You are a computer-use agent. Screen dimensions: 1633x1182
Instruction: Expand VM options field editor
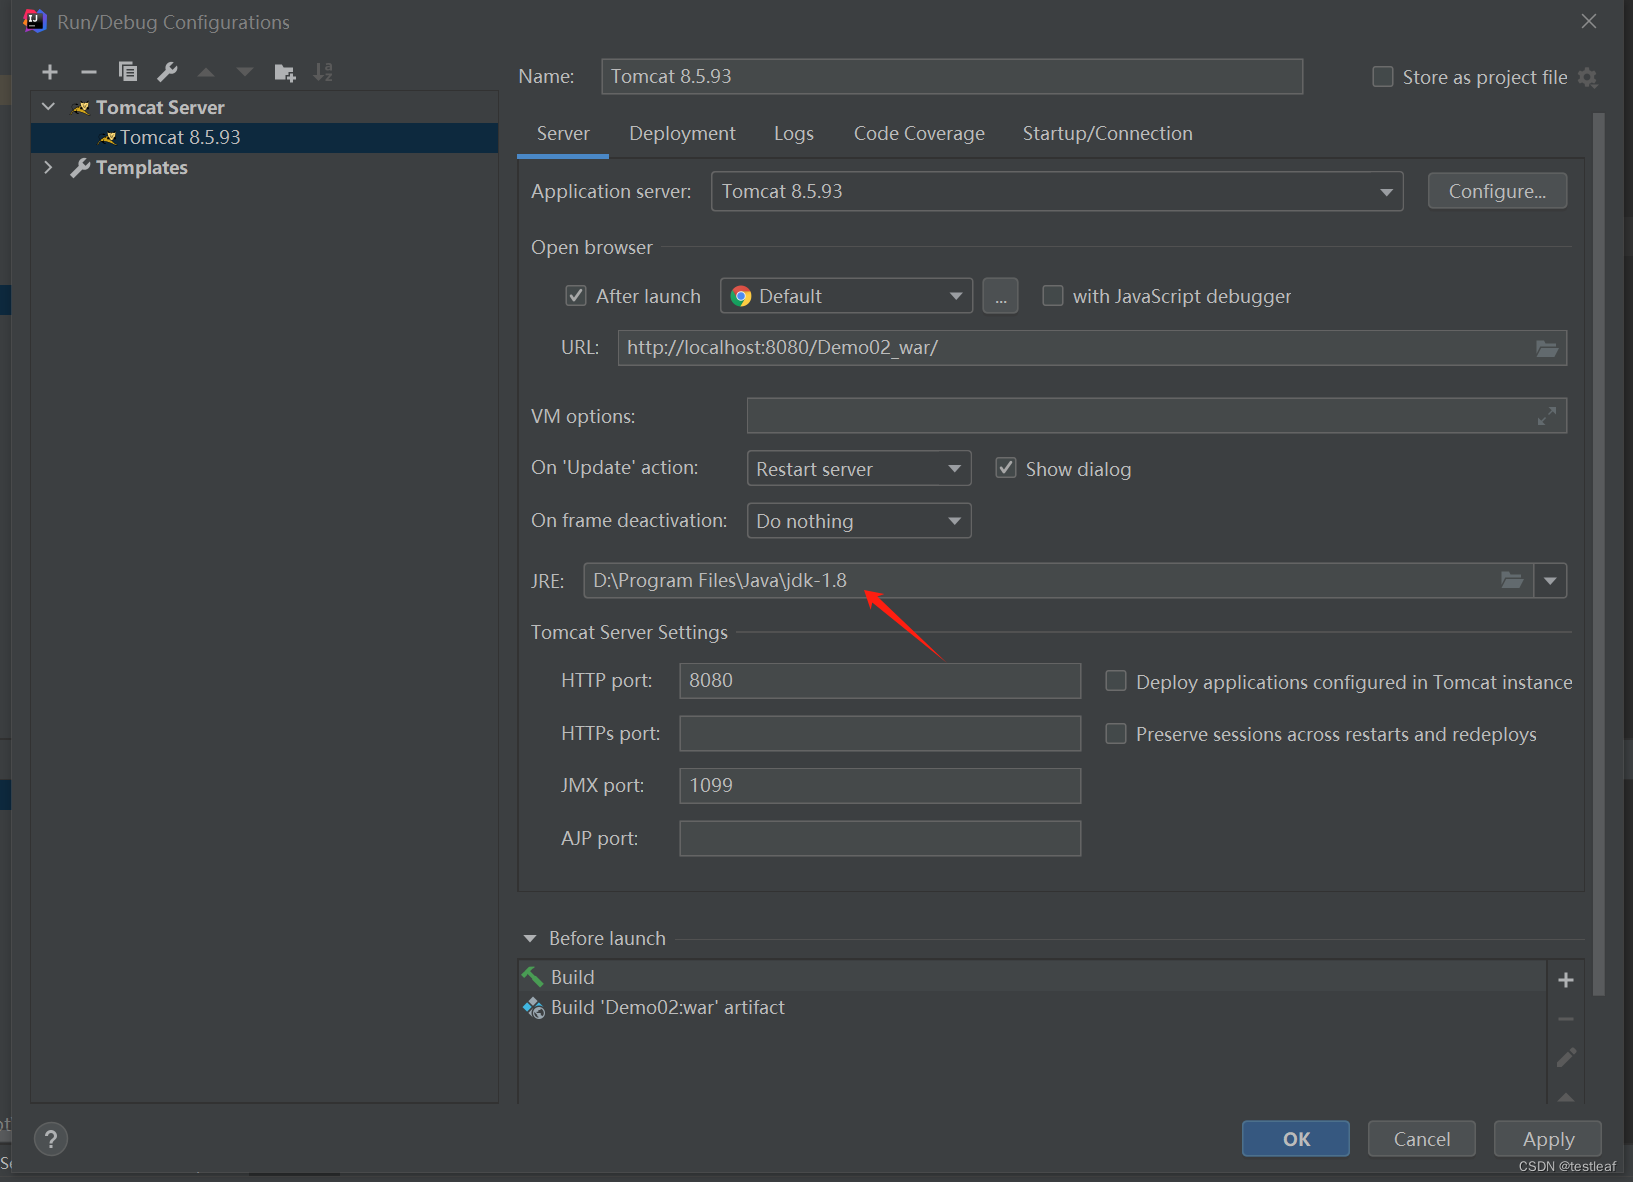1547,416
